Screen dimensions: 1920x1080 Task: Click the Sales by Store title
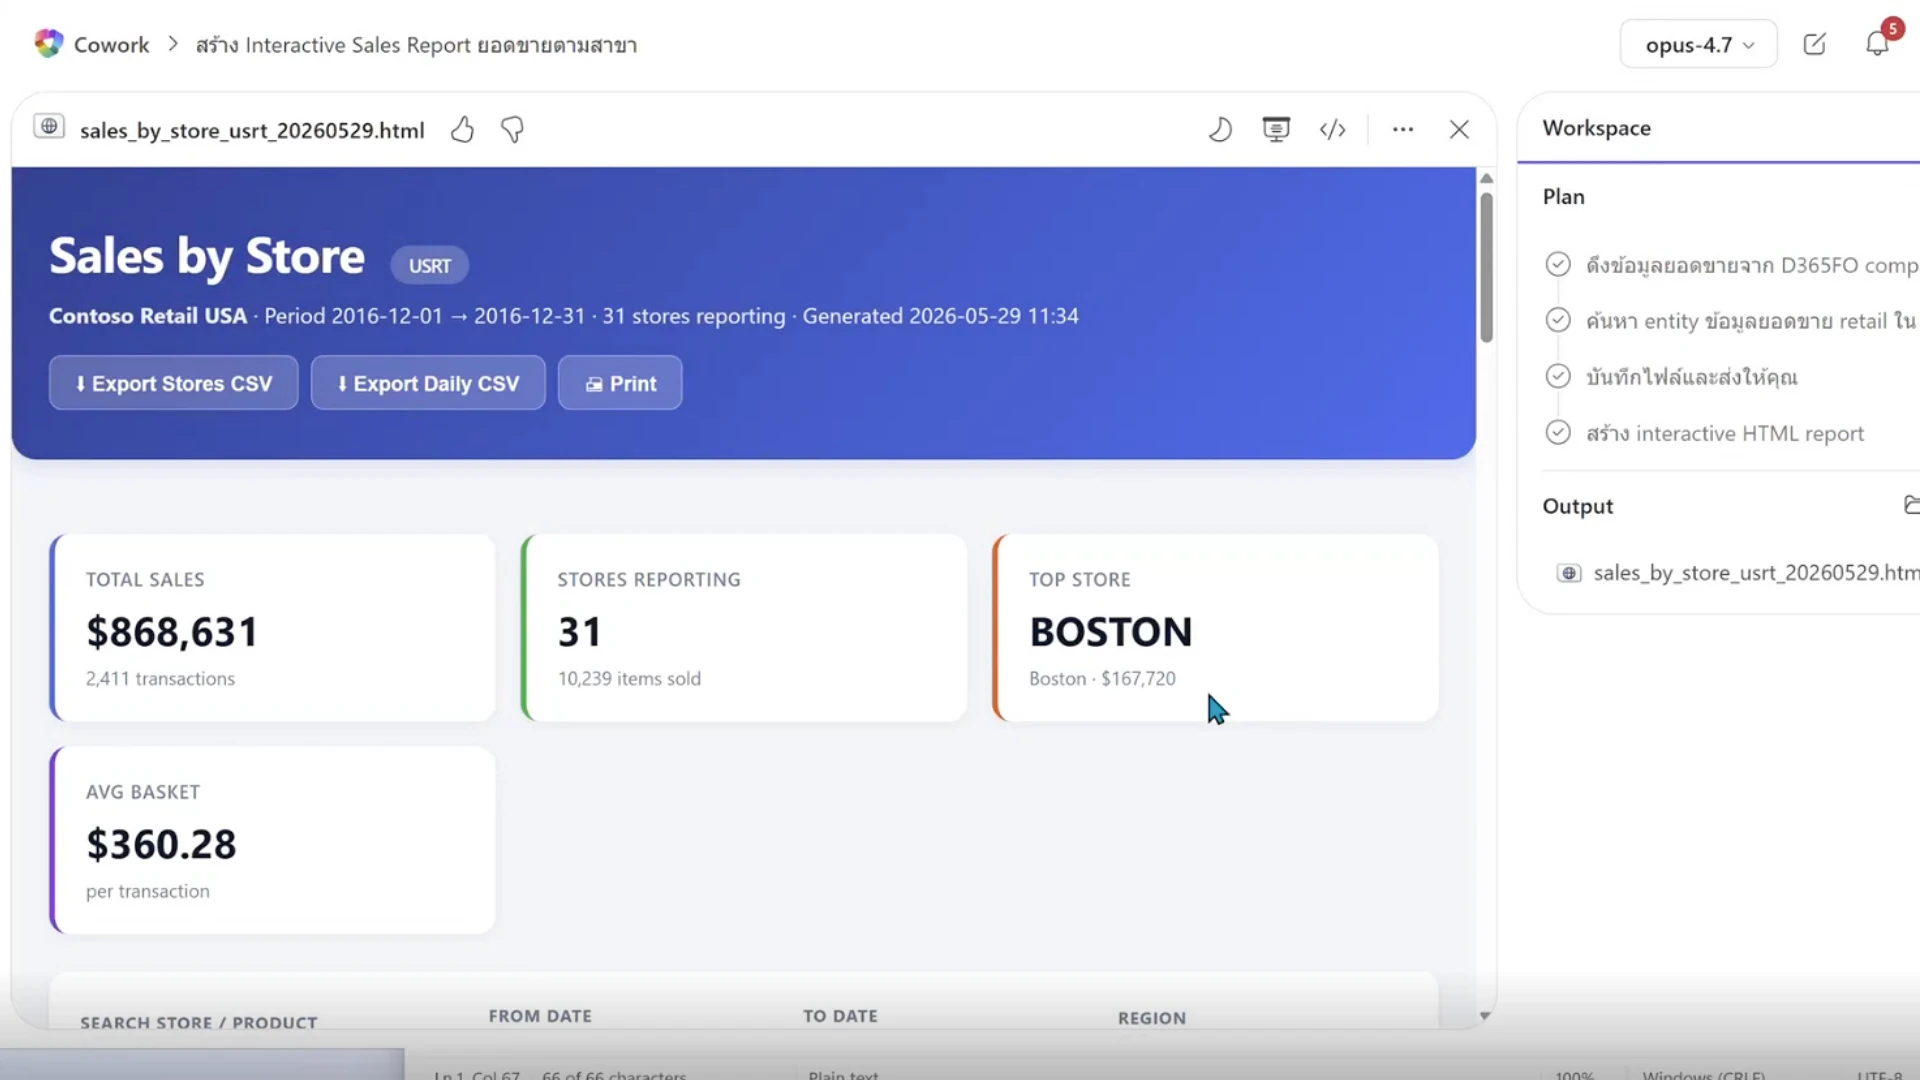(207, 256)
